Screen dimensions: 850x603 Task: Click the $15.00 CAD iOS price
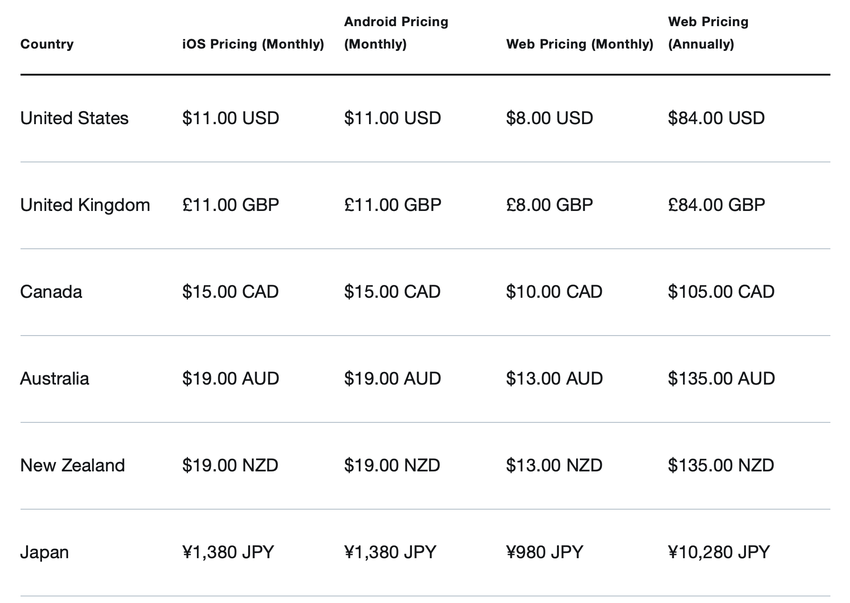230,292
